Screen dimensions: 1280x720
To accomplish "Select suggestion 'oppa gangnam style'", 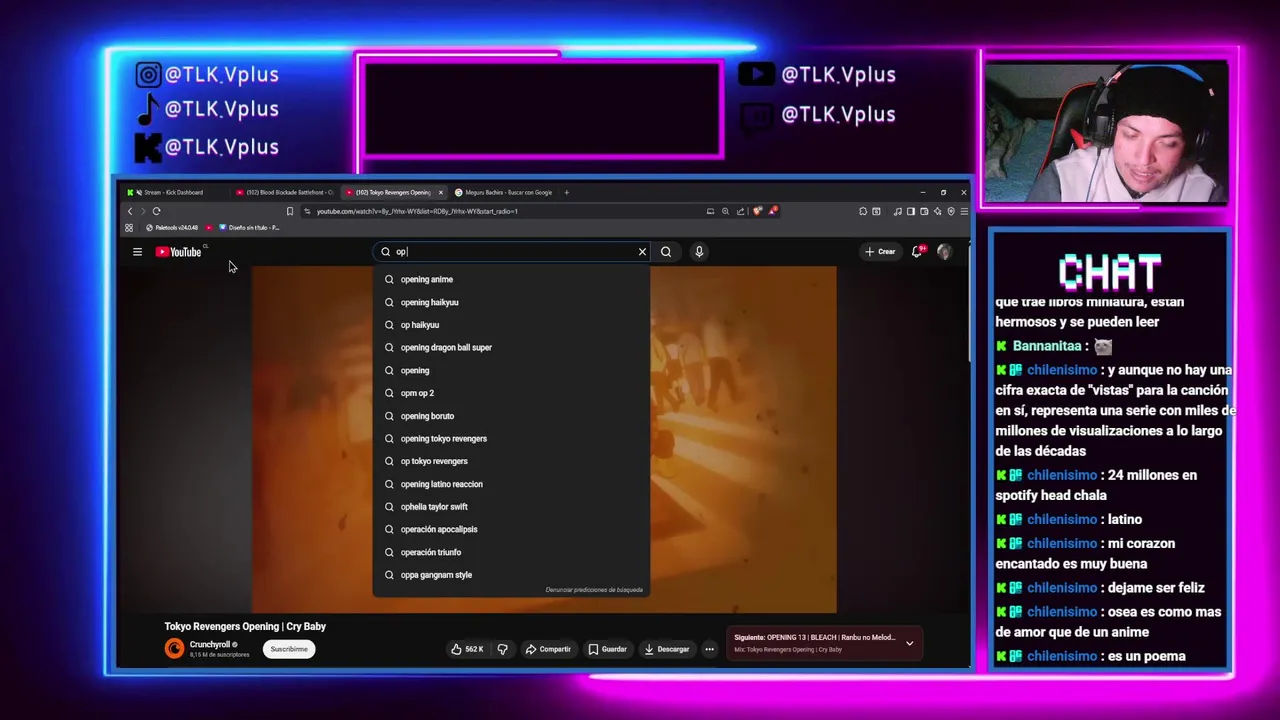I will point(511,575).
